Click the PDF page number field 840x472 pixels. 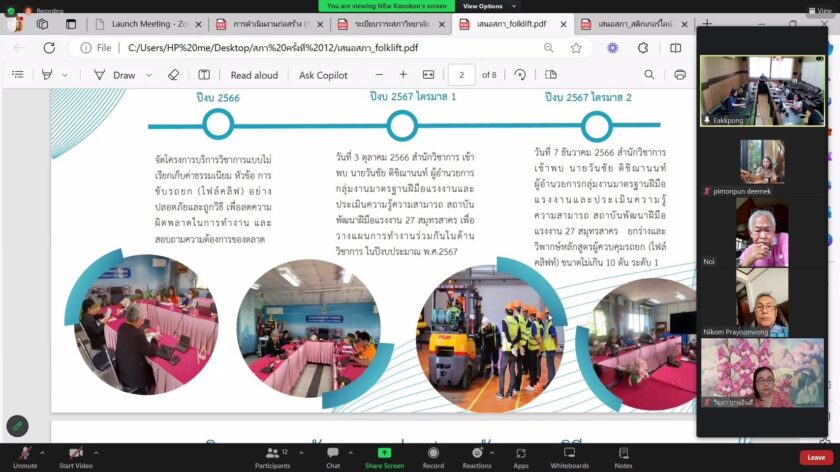pos(461,75)
